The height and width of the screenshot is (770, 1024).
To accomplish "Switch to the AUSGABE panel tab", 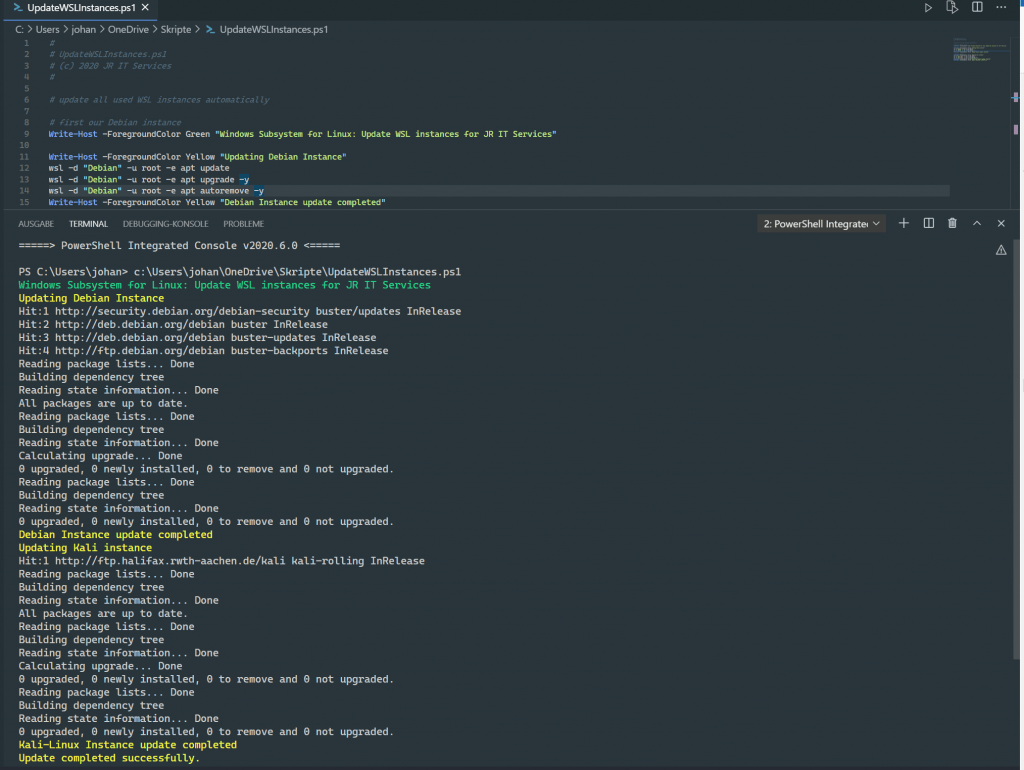I will pos(36,224).
